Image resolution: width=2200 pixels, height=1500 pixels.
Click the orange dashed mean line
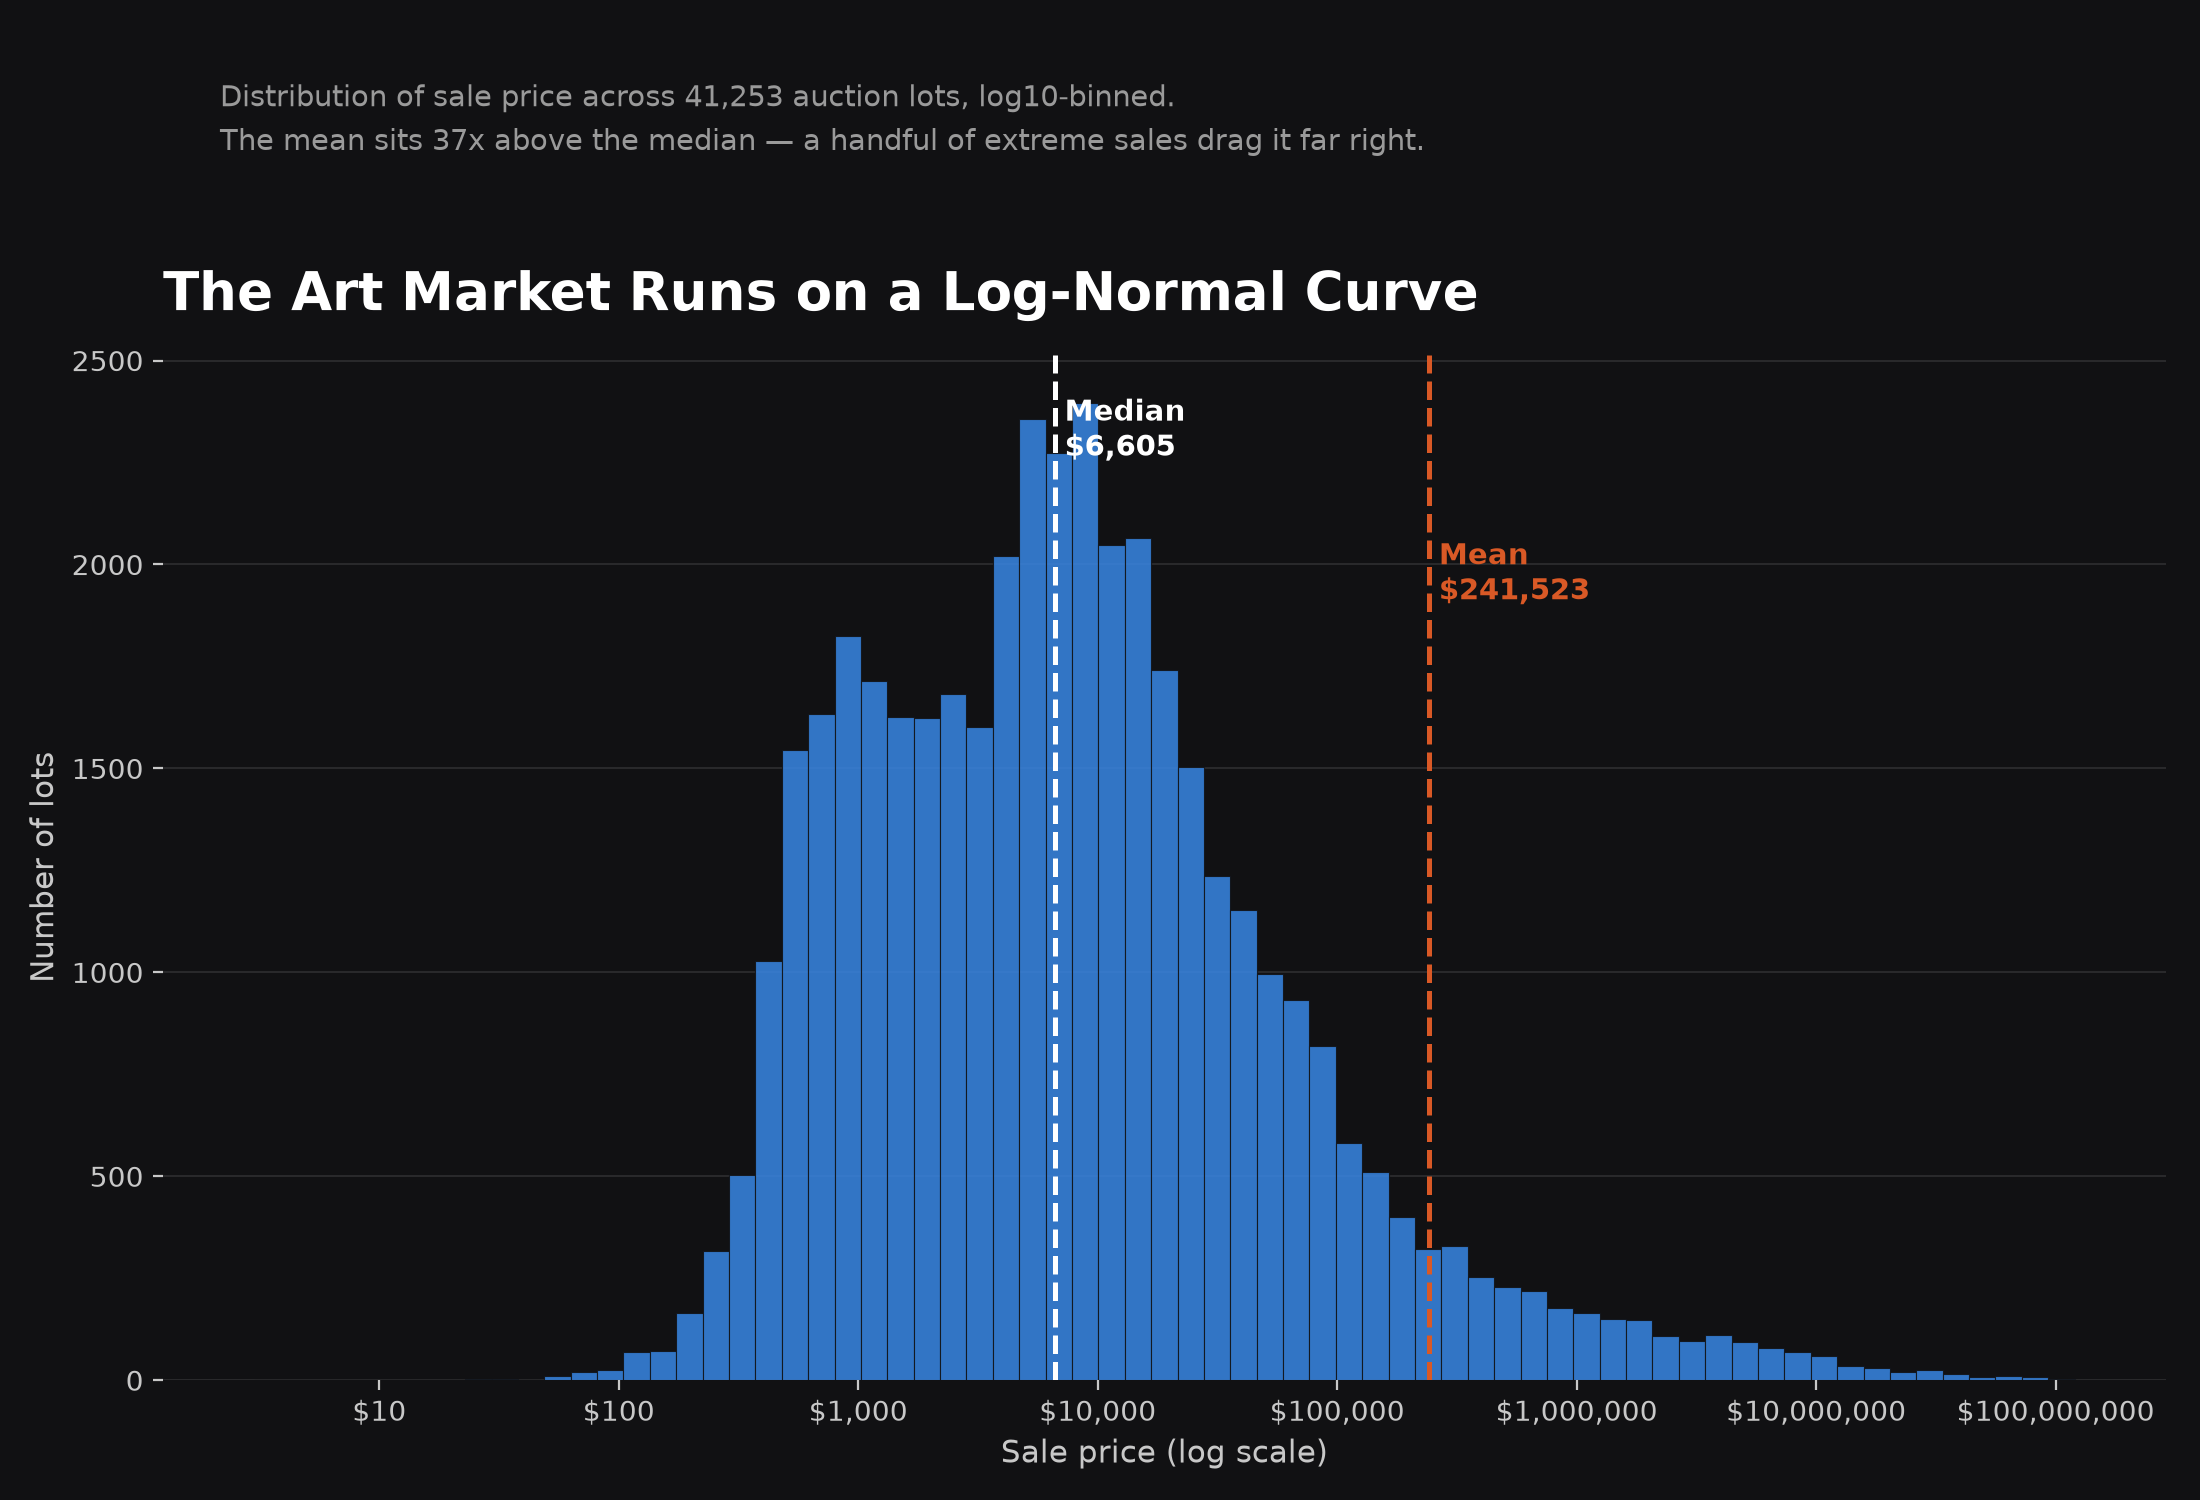coord(1429,868)
